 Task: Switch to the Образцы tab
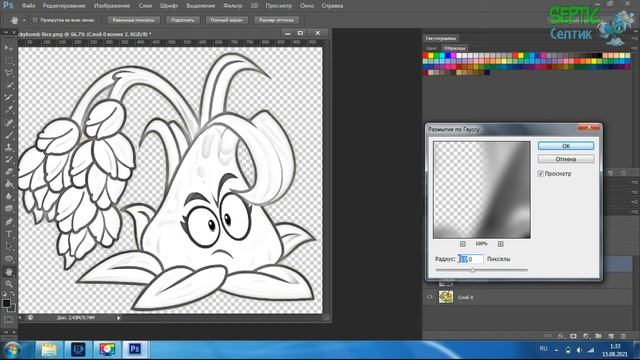click(x=454, y=48)
